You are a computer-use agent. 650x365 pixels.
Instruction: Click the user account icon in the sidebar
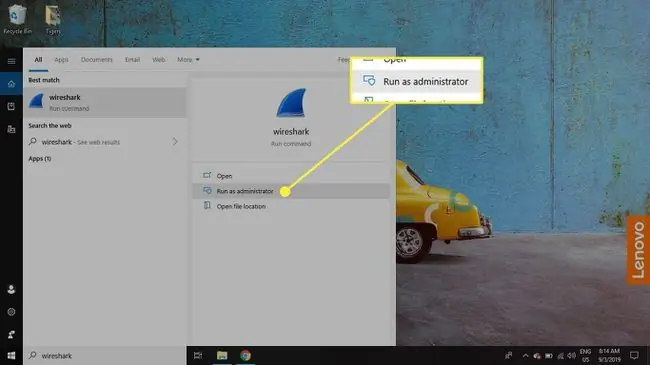pos(11,290)
